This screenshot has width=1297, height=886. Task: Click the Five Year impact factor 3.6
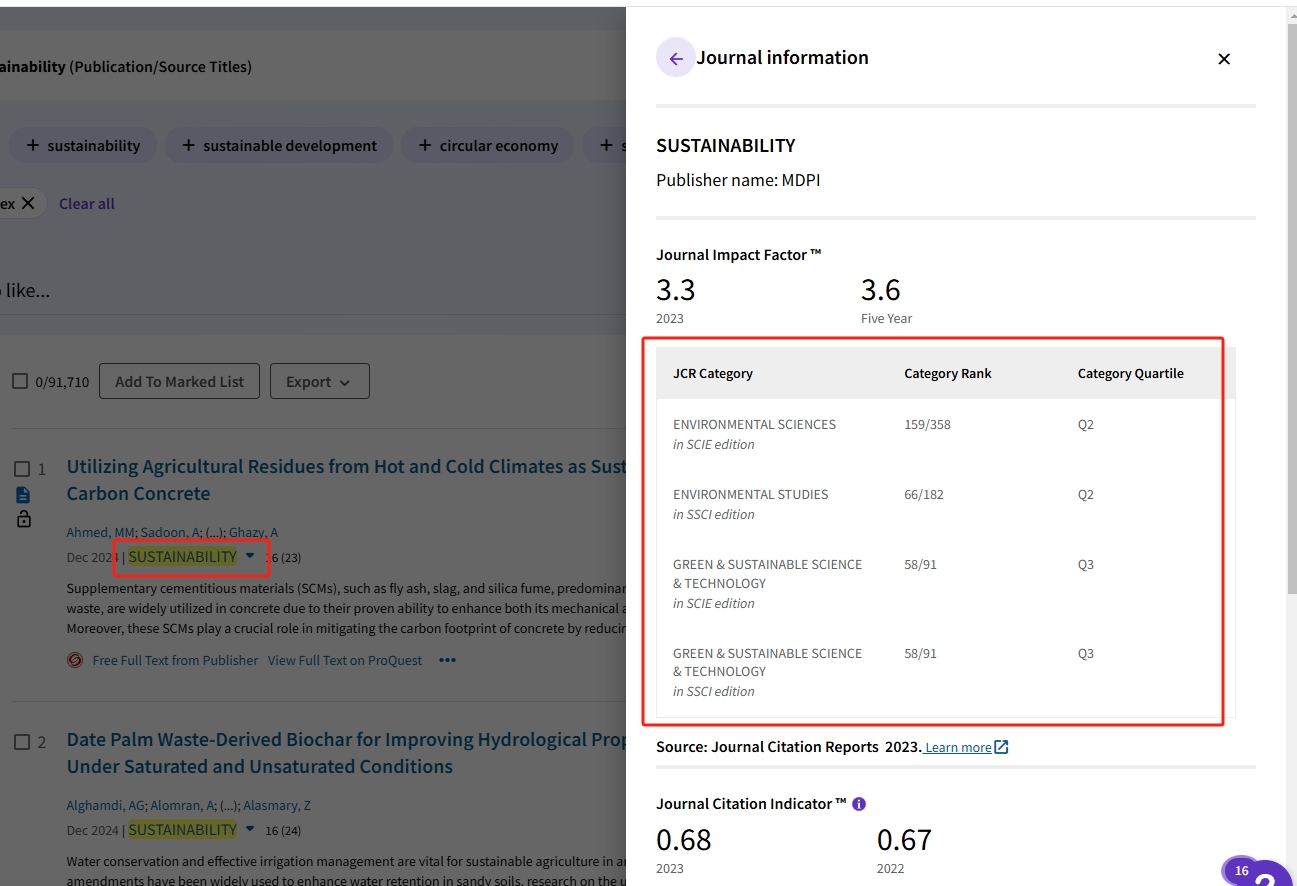coord(880,290)
